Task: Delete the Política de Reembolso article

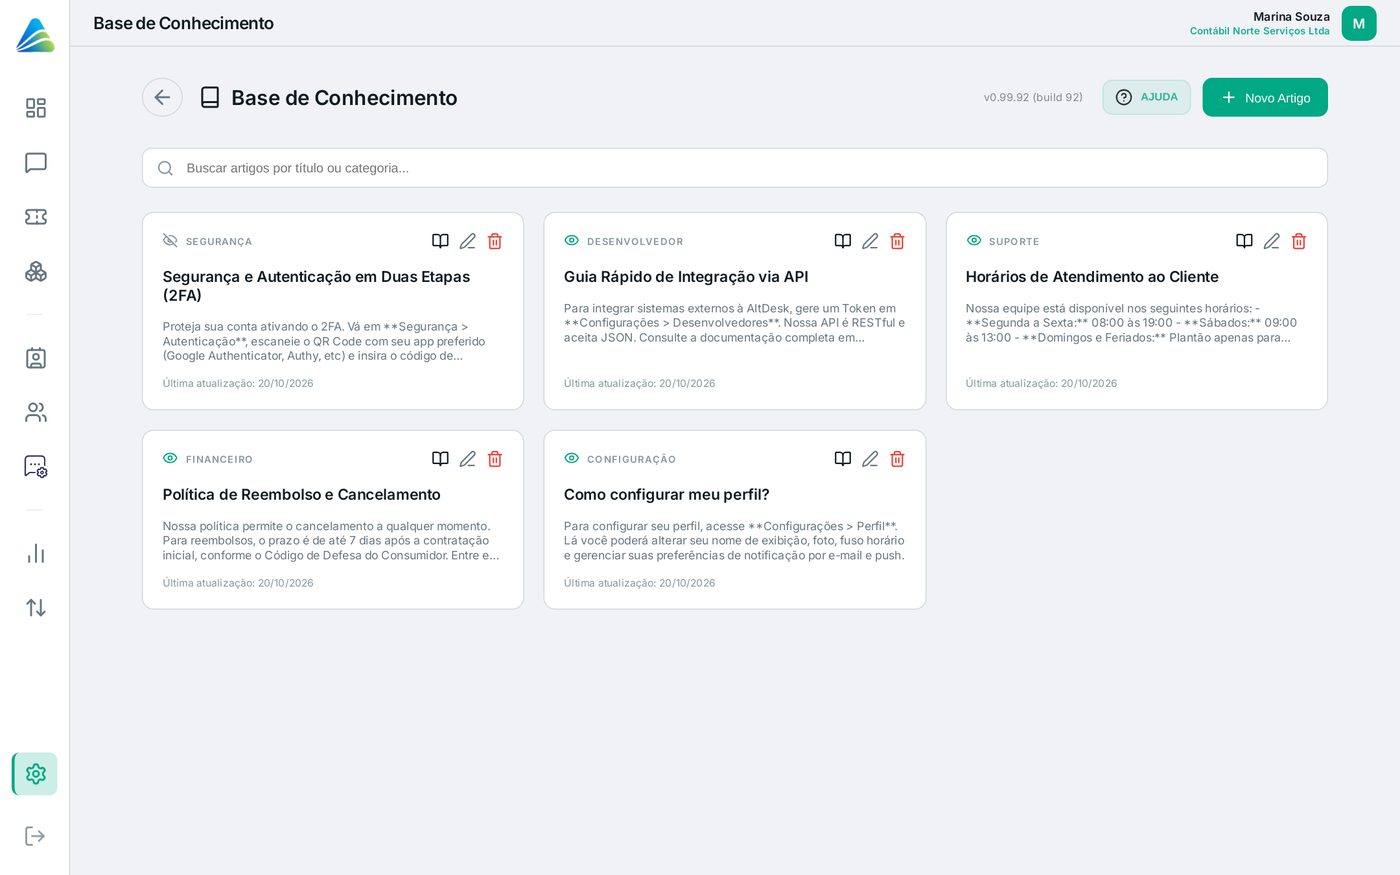Action: [495, 459]
